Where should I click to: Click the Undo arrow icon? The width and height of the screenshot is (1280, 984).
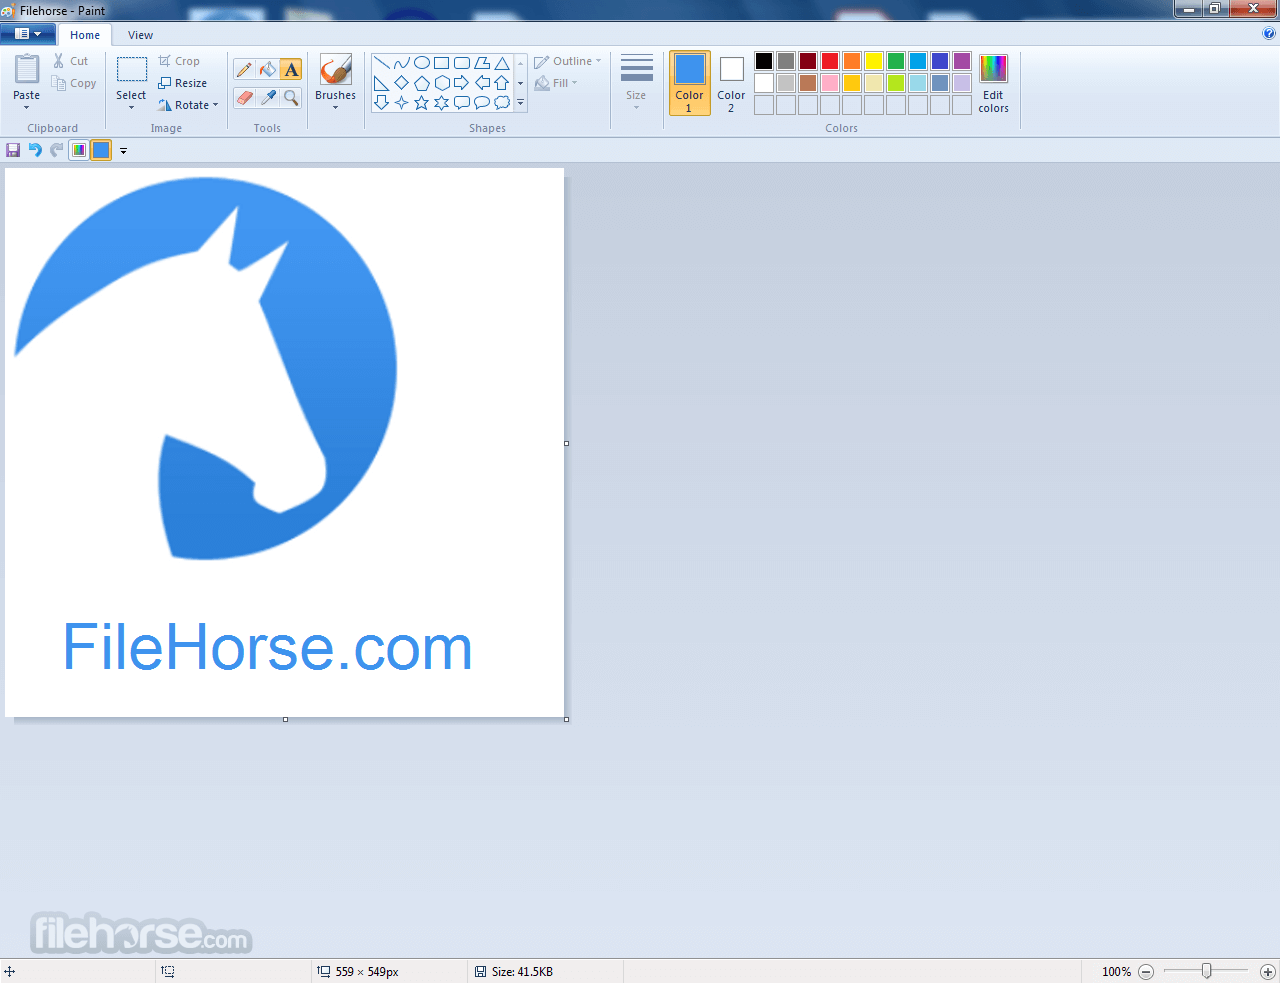(x=35, y=150)
